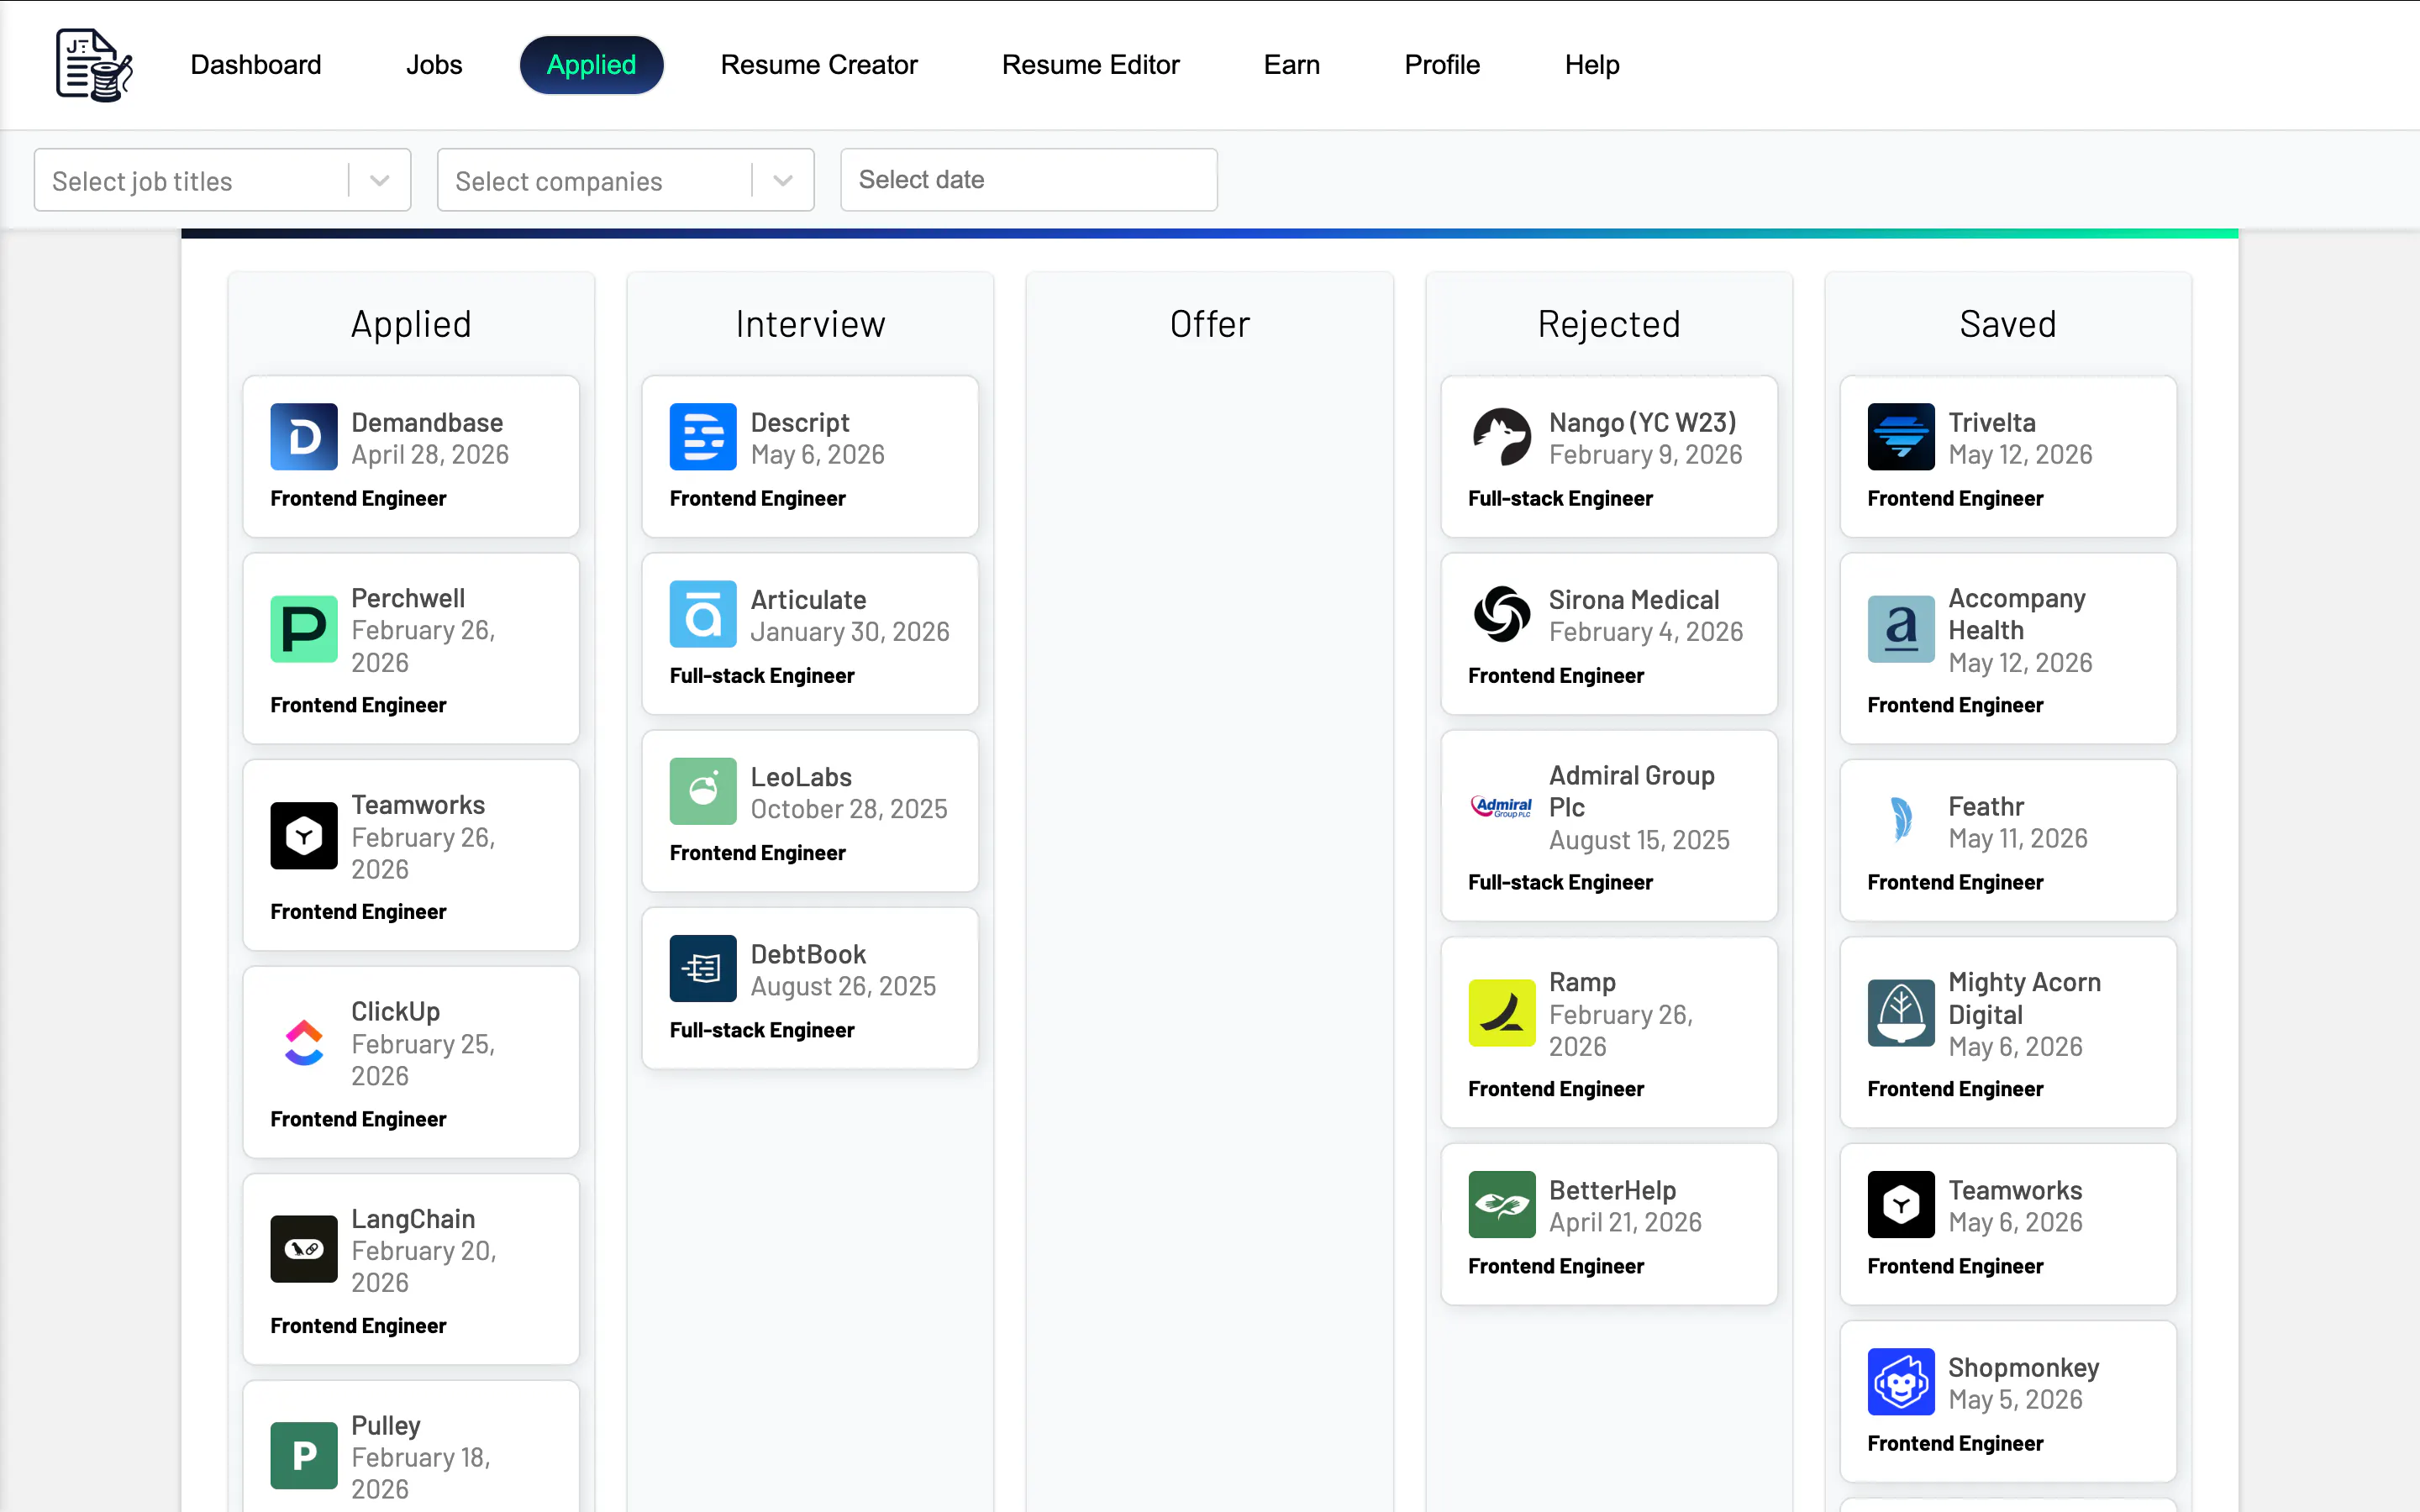Click the Teamworks logo in Applied column
The width and height of the screenshot is (2420, 1512).
pos(304,836)
